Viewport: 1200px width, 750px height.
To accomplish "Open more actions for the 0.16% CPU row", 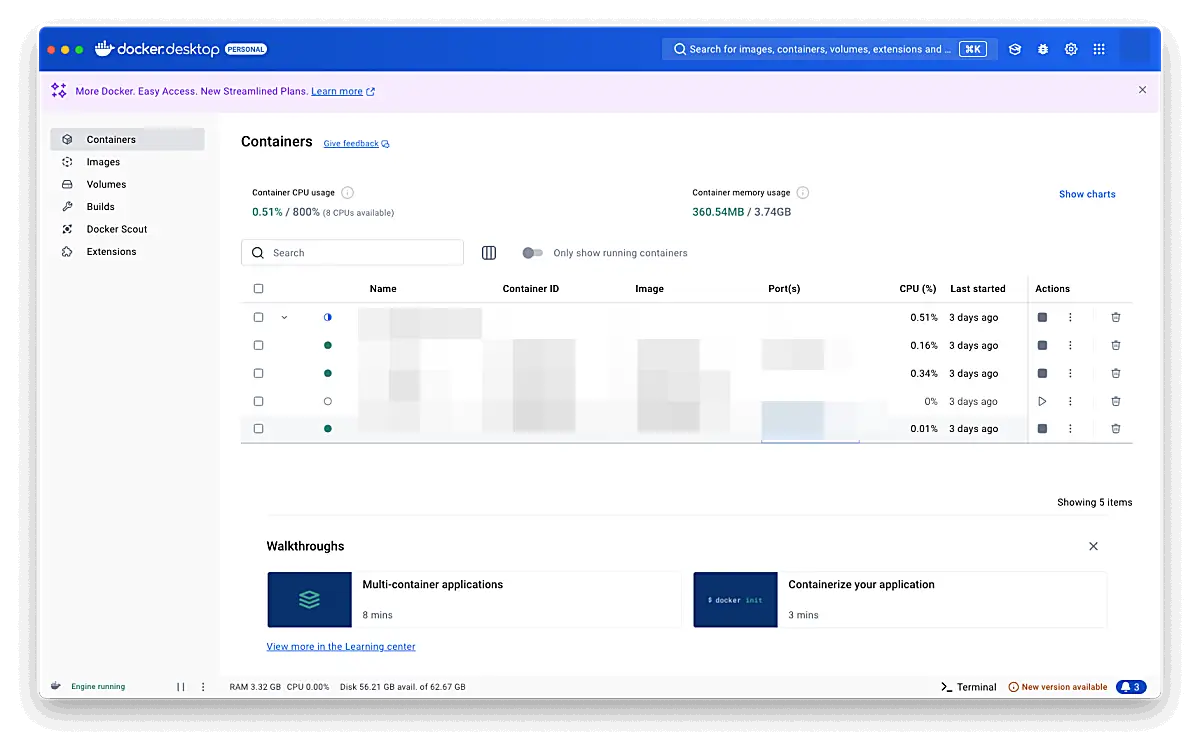I will [x=1070, y=345].
